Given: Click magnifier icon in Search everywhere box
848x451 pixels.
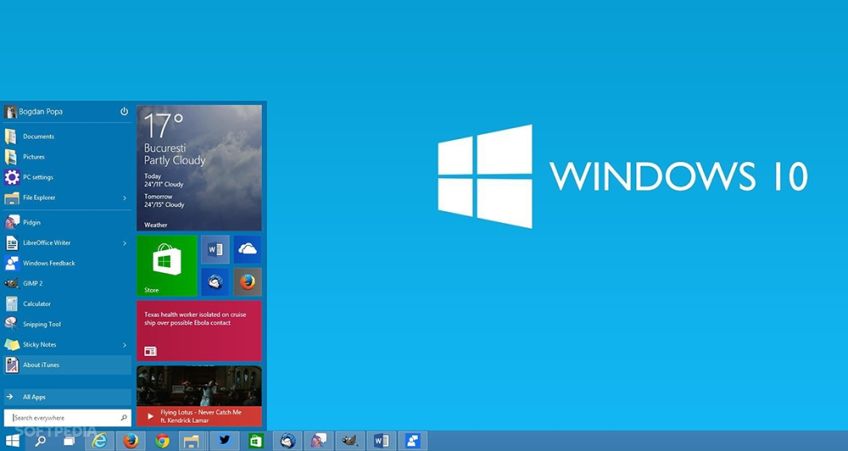Looking at the screenshot, I should pos(124,418).
